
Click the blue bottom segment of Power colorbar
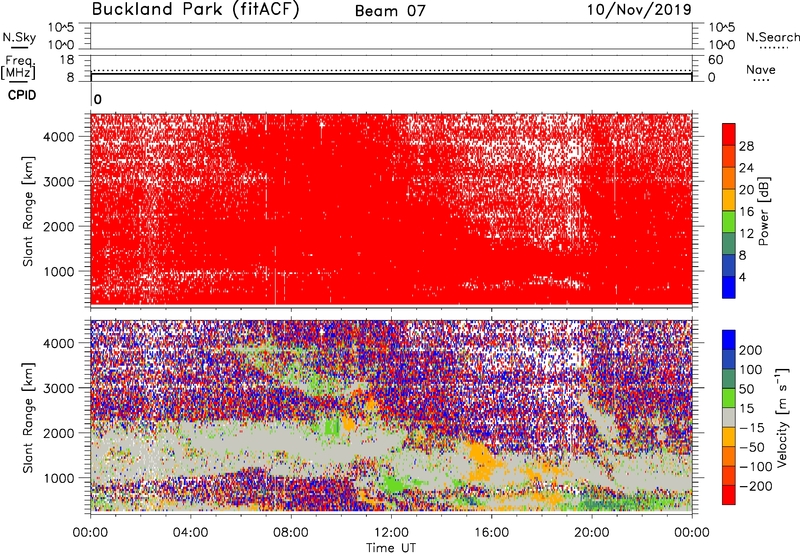pyautogui.click(x=729, y=287)
